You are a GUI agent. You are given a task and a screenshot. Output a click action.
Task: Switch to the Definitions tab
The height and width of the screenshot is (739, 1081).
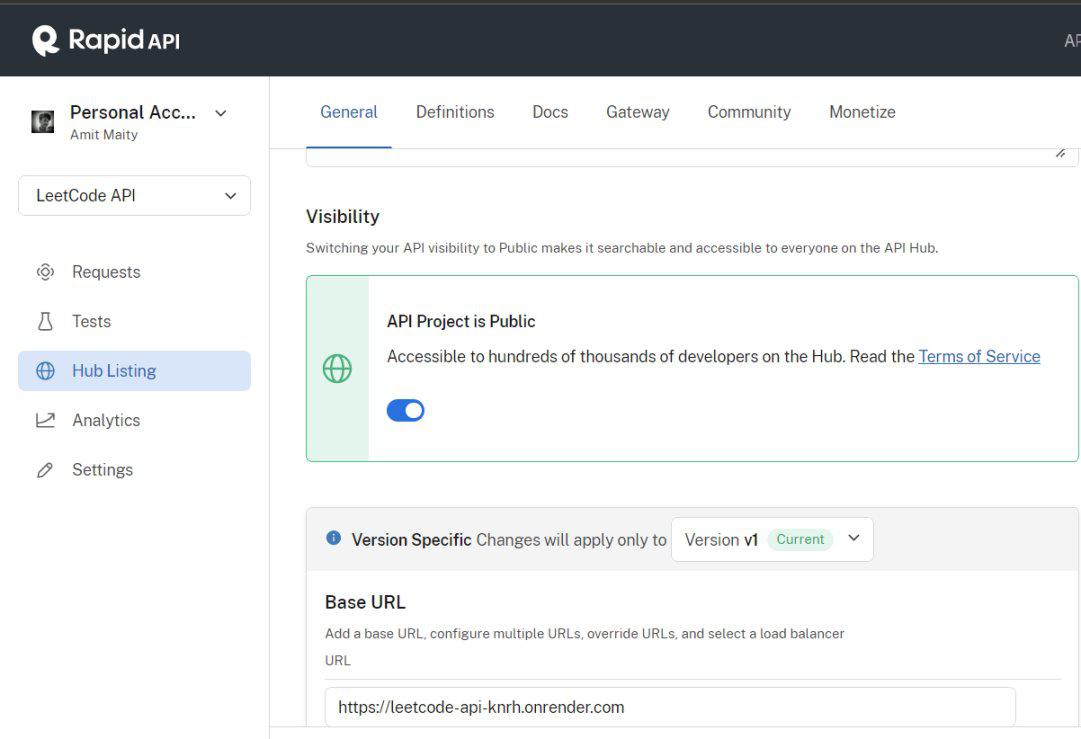455,112
